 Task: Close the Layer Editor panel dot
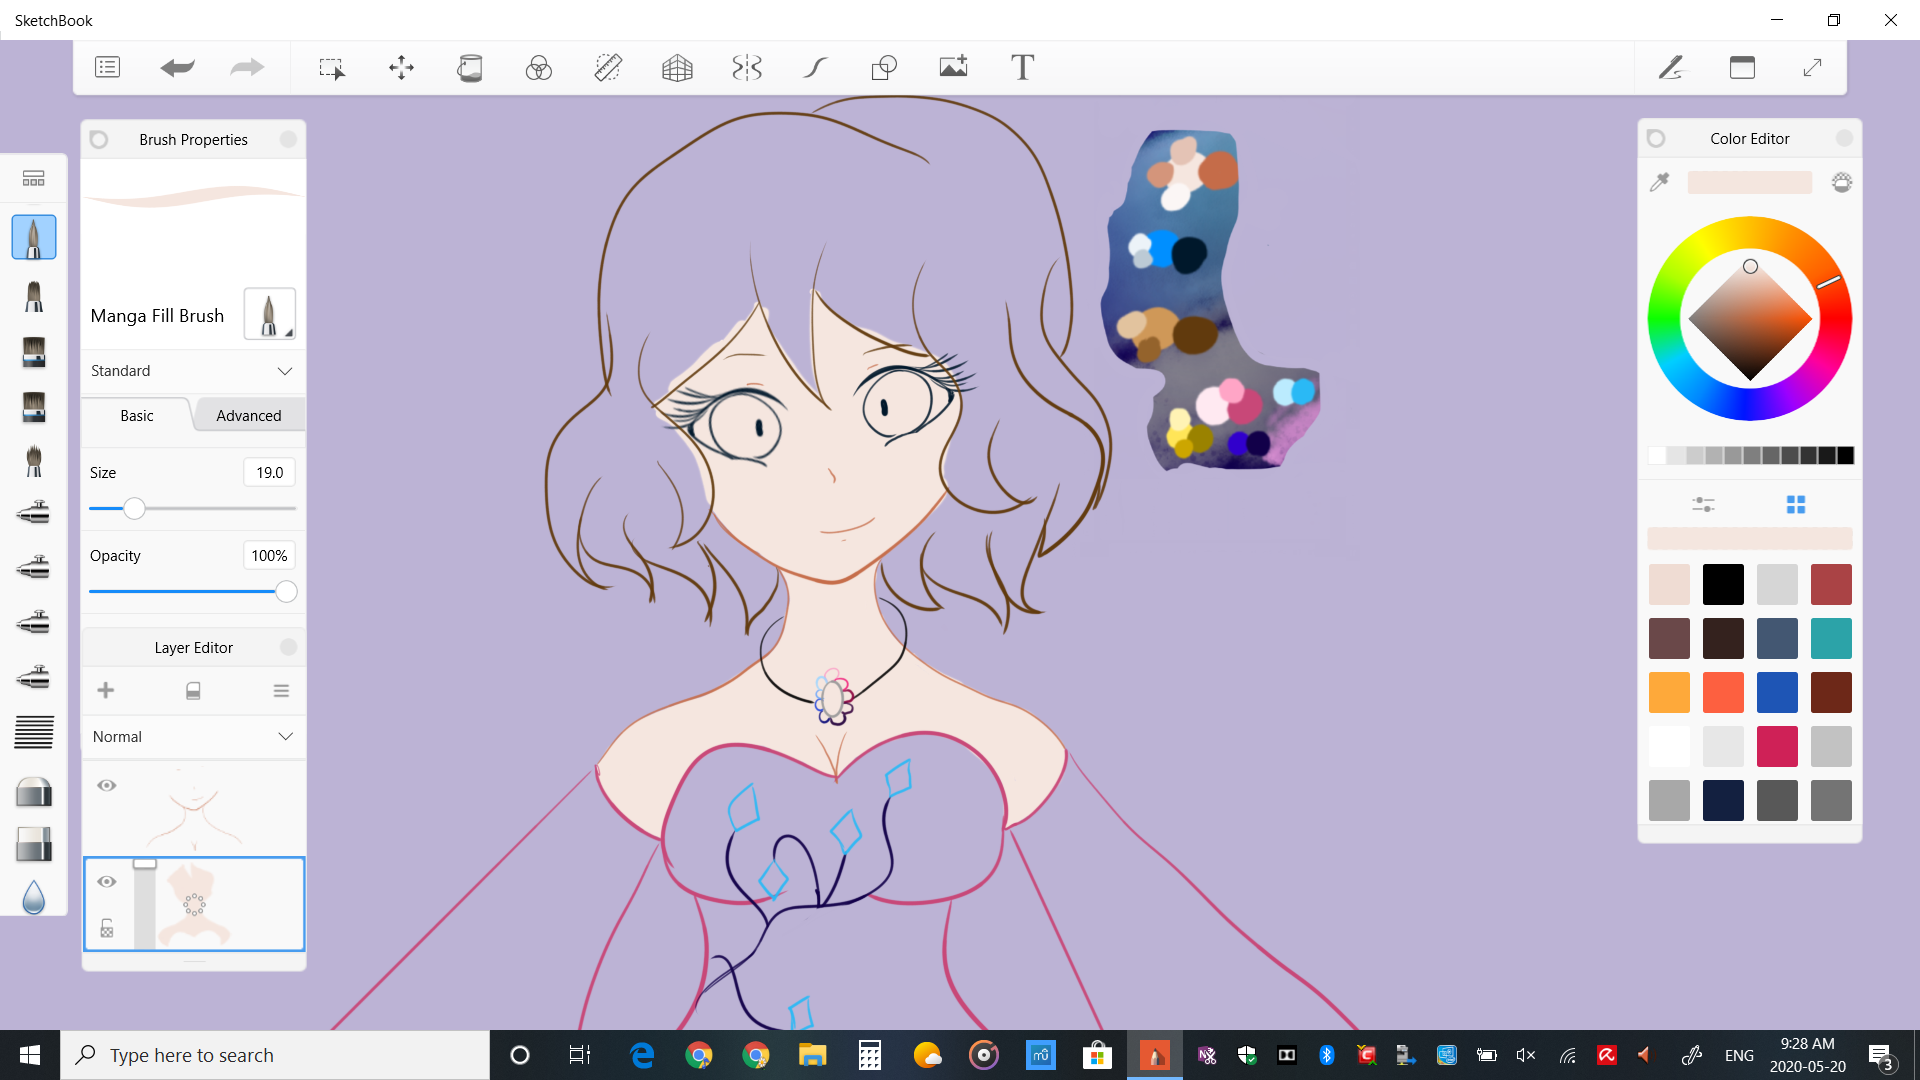tap(288, 647)
